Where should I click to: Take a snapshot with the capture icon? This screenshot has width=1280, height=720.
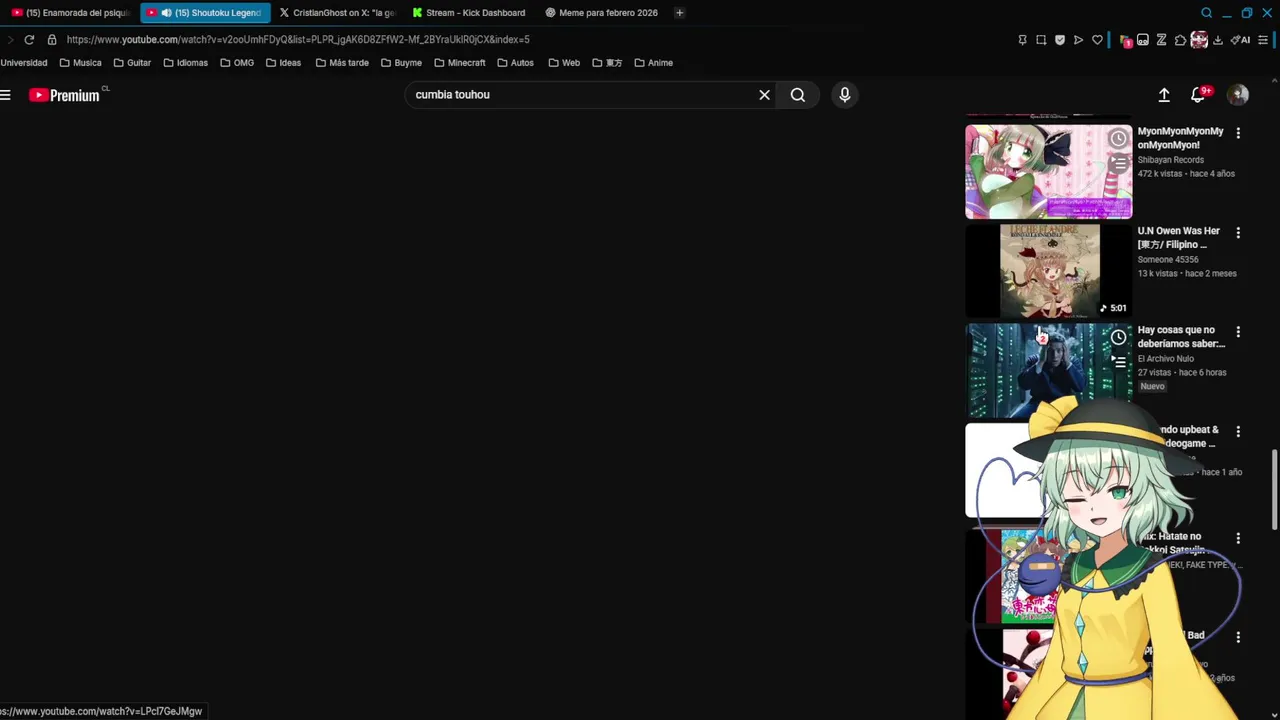click(x=1041, y=40)
